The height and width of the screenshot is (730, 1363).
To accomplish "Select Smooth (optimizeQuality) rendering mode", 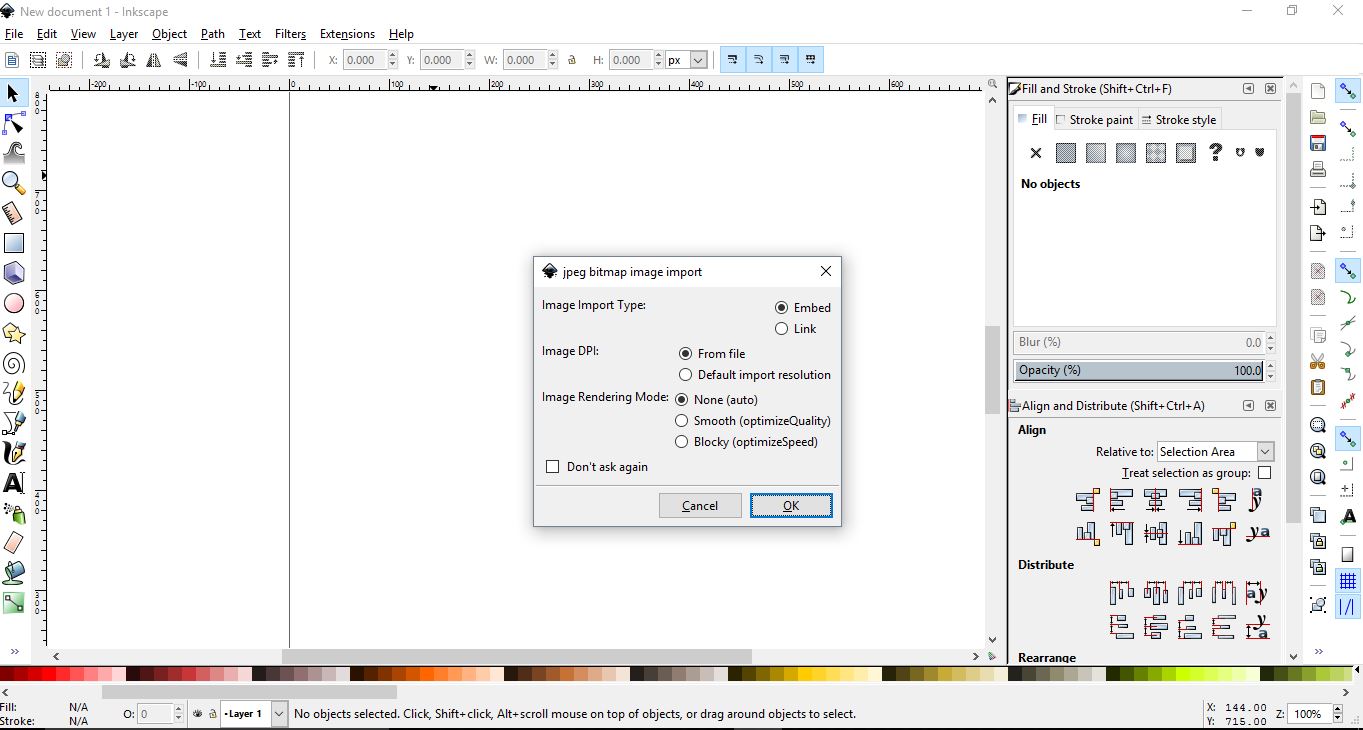I will [x=681, y=421].
